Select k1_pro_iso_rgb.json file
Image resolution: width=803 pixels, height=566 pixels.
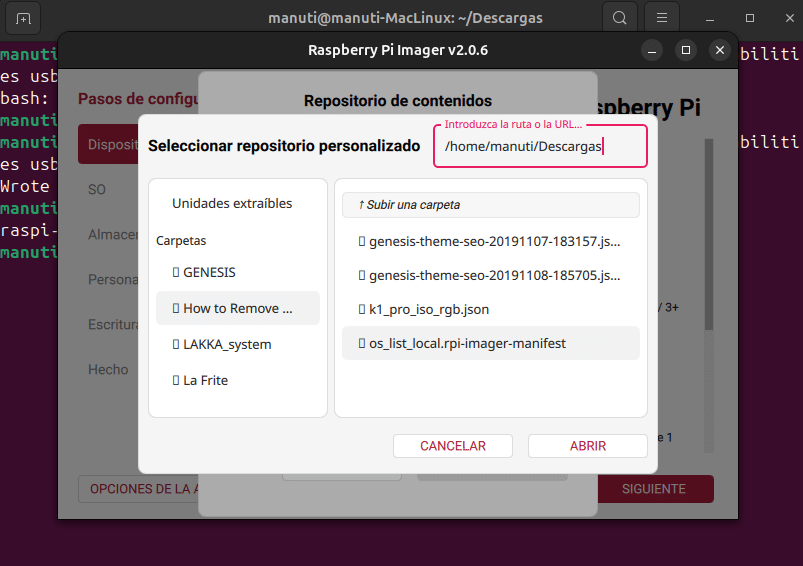coord(491,309)
